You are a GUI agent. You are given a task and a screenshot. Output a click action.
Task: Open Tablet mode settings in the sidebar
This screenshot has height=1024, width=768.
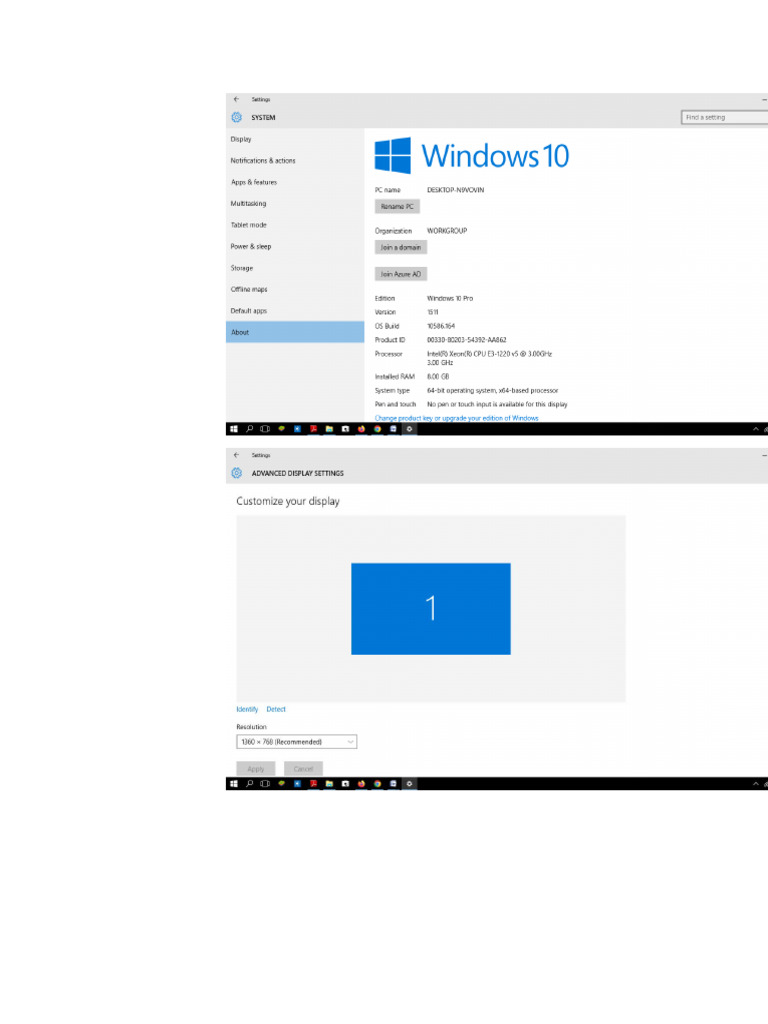click(295, 225)
